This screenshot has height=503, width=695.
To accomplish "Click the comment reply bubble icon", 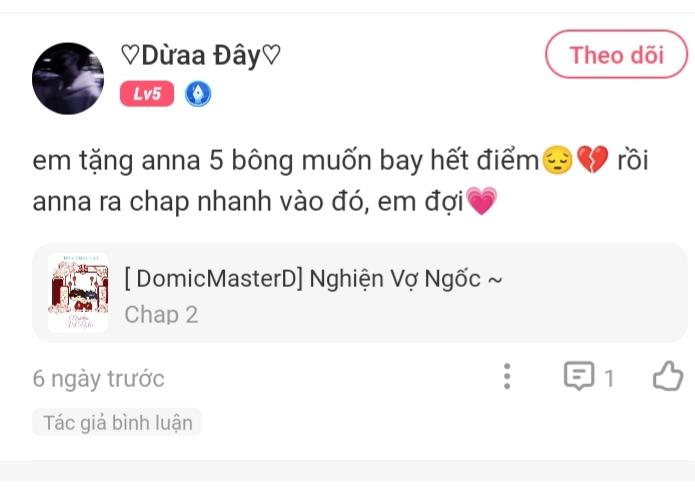I will [579, 377].
